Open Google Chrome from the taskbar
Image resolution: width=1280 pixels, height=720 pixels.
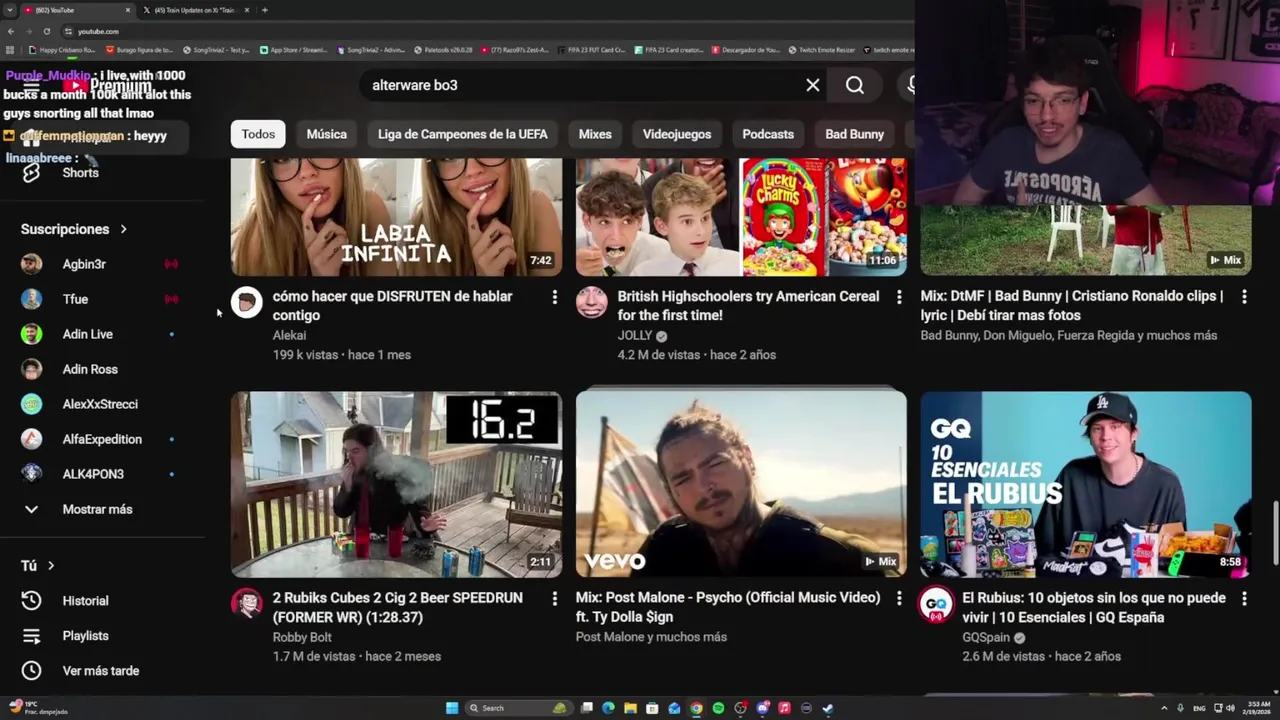(x=696, y=708)
